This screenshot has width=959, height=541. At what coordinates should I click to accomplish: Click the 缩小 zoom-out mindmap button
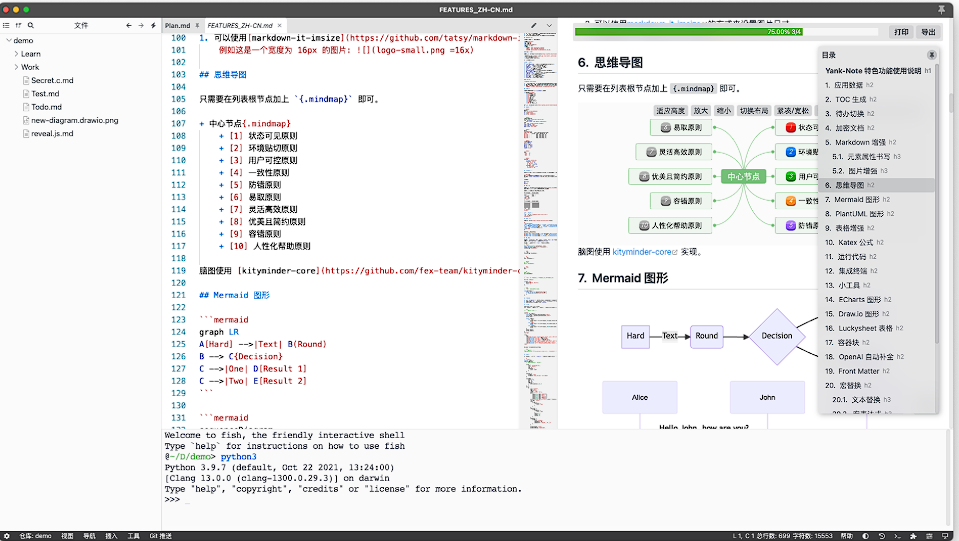(724, 111)
